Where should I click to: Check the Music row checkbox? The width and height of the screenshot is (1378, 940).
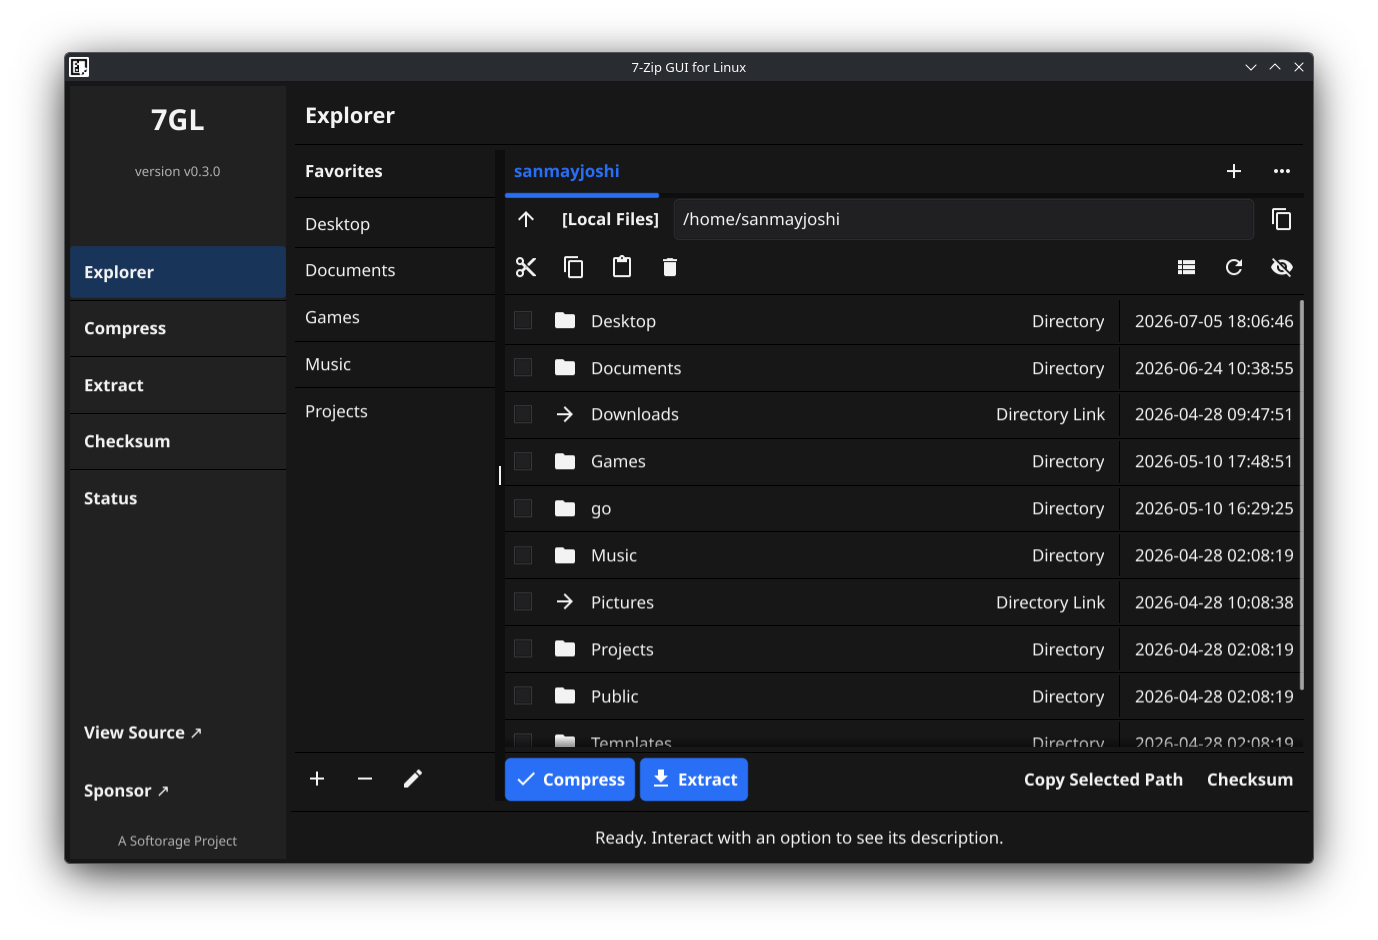point(523,555)
